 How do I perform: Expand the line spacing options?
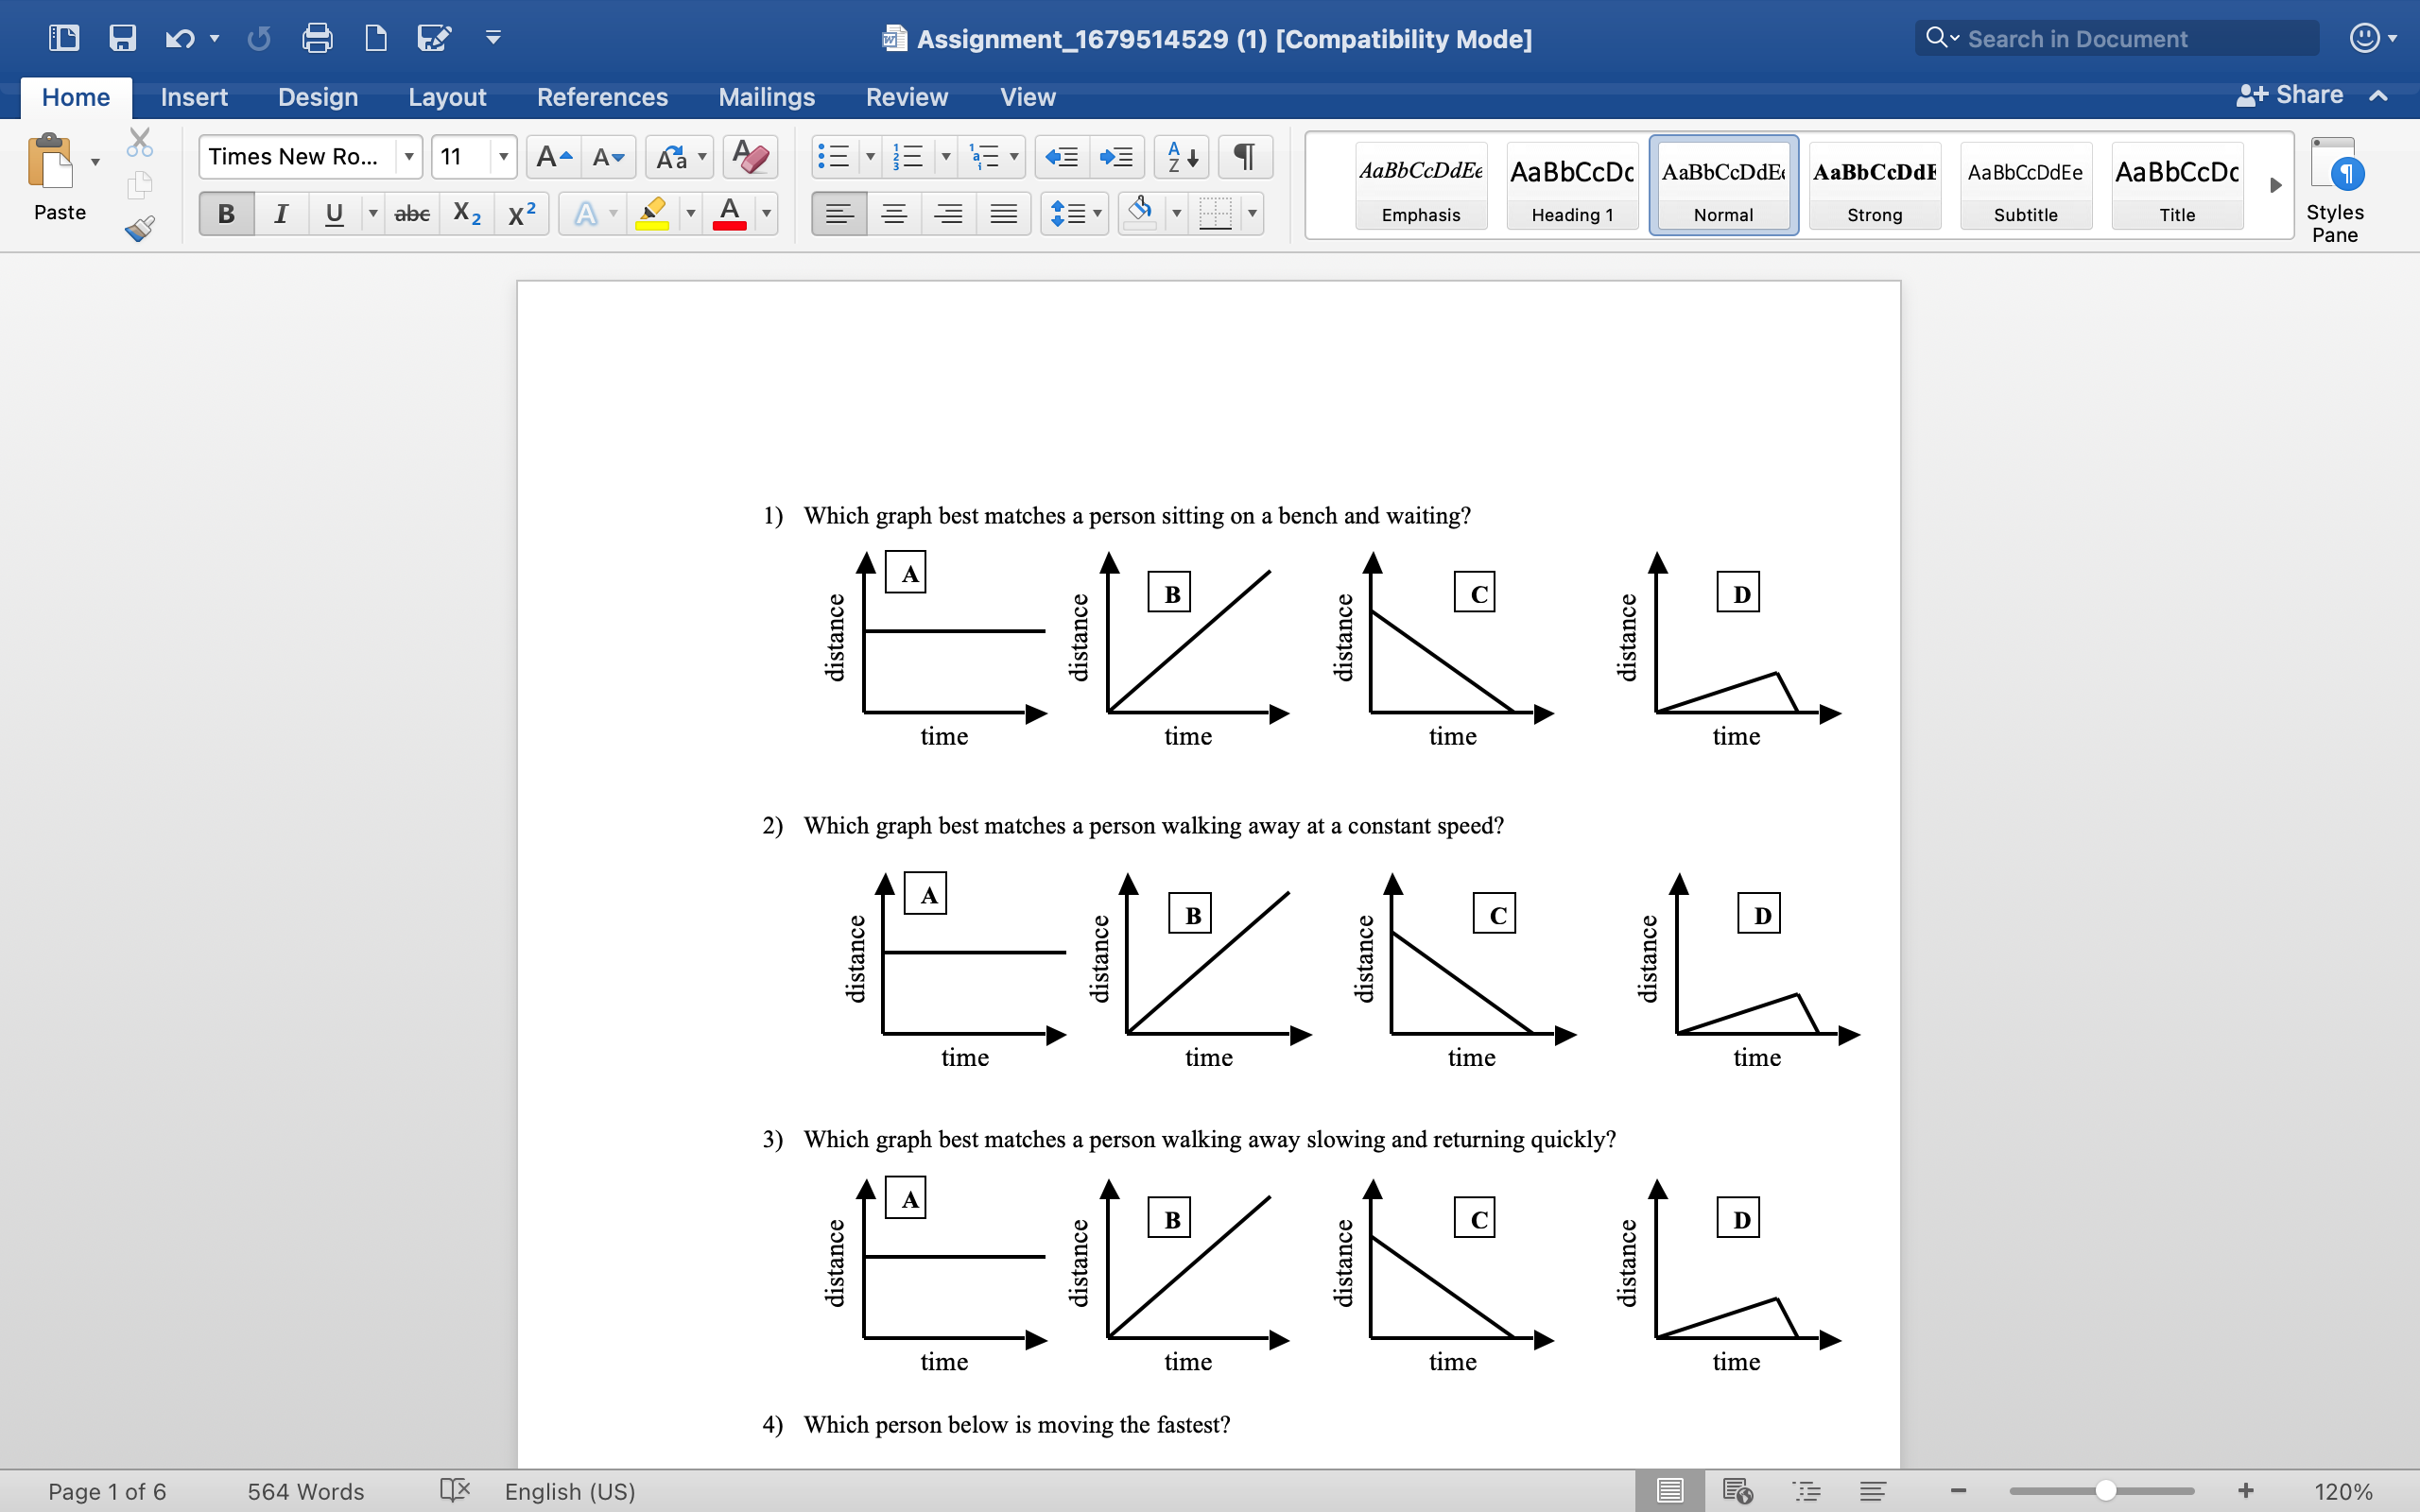1097,213
